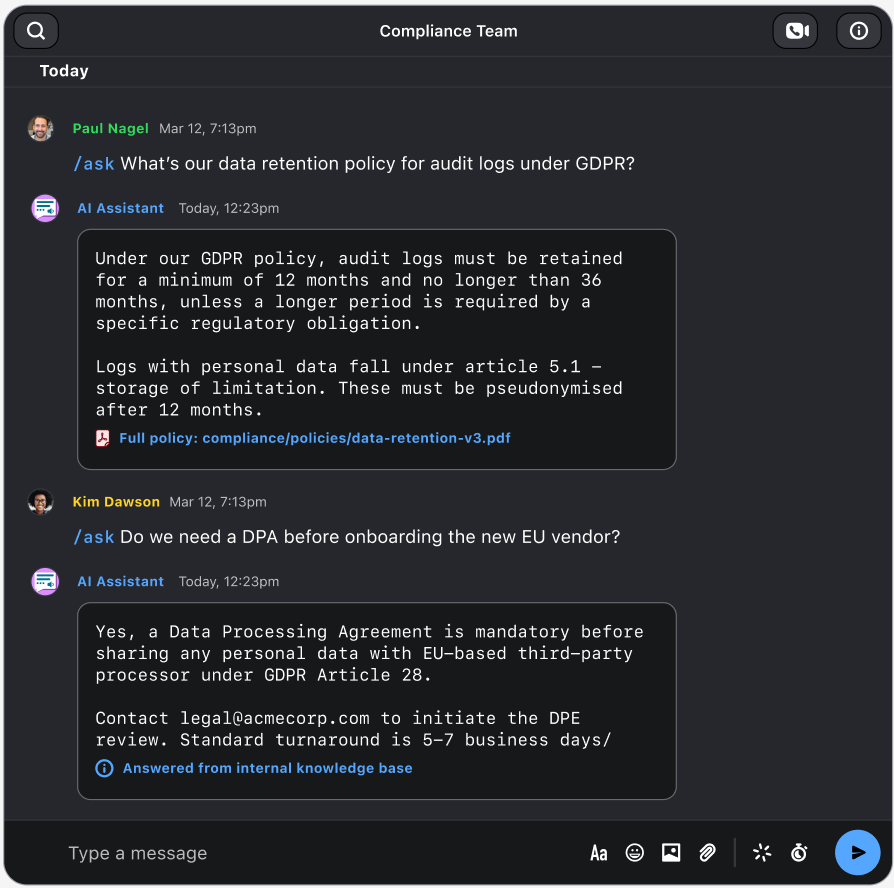Open the conversation info panel
Viewport: 894px width, 888px height.
[x=858, y=31]
